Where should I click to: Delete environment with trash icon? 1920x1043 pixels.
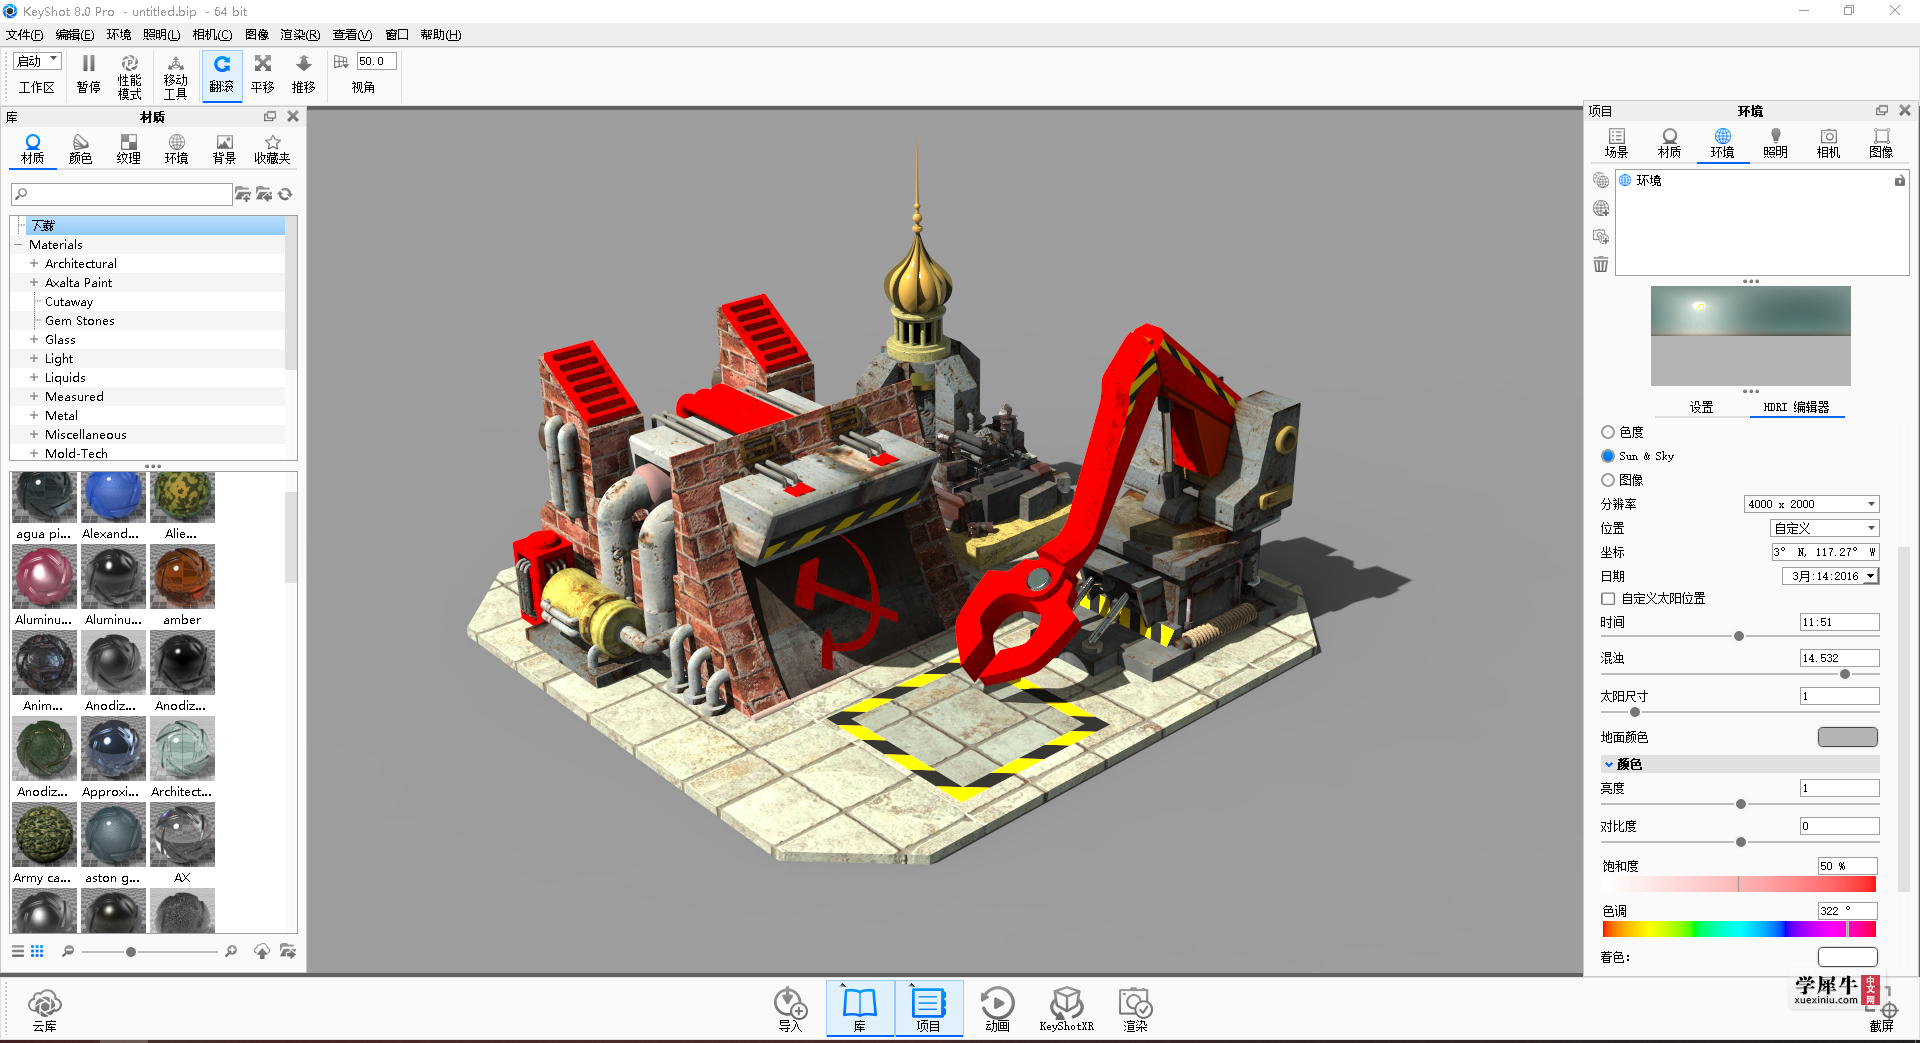pyautogui.click(x=1601, y=264)
